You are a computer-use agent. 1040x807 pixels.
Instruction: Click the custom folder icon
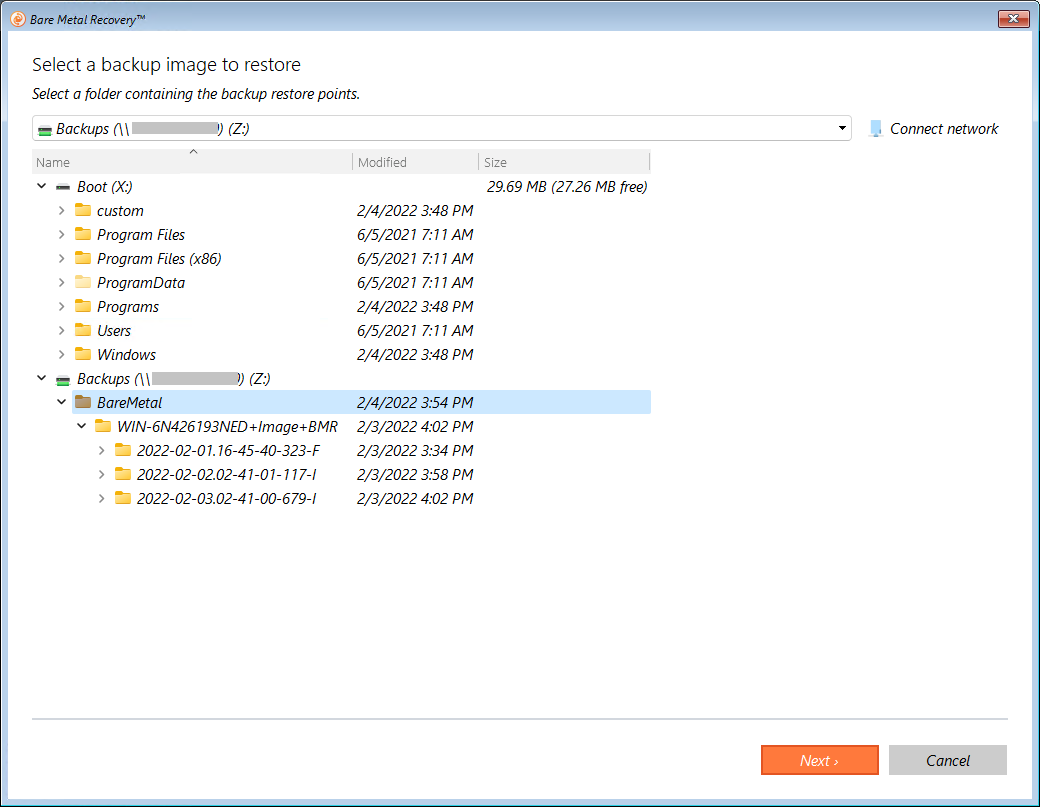[x=83, y=211]
